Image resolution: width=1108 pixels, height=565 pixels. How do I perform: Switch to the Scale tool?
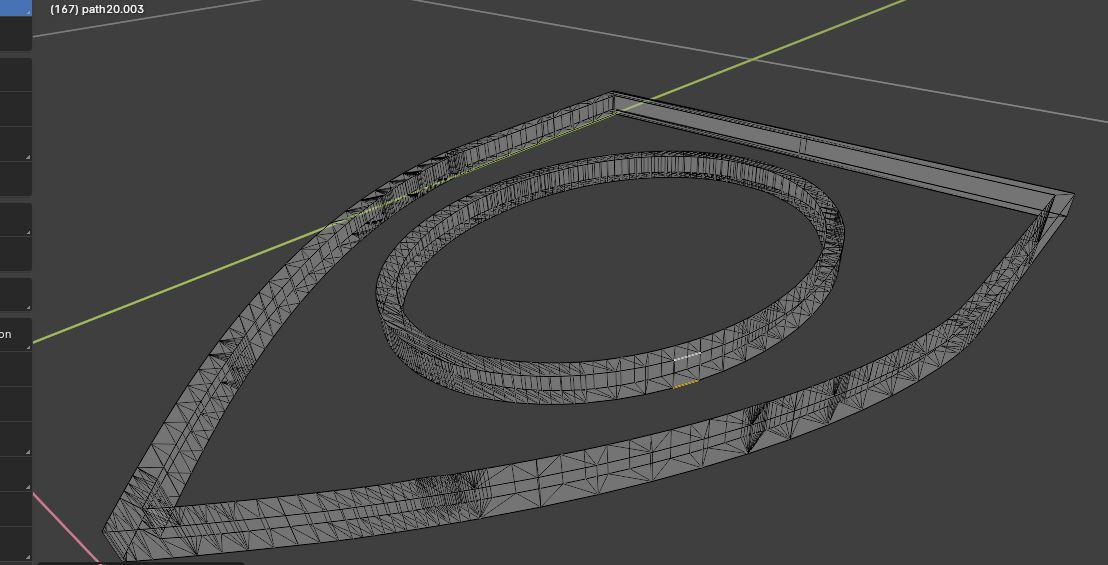(x=15, y=143)
